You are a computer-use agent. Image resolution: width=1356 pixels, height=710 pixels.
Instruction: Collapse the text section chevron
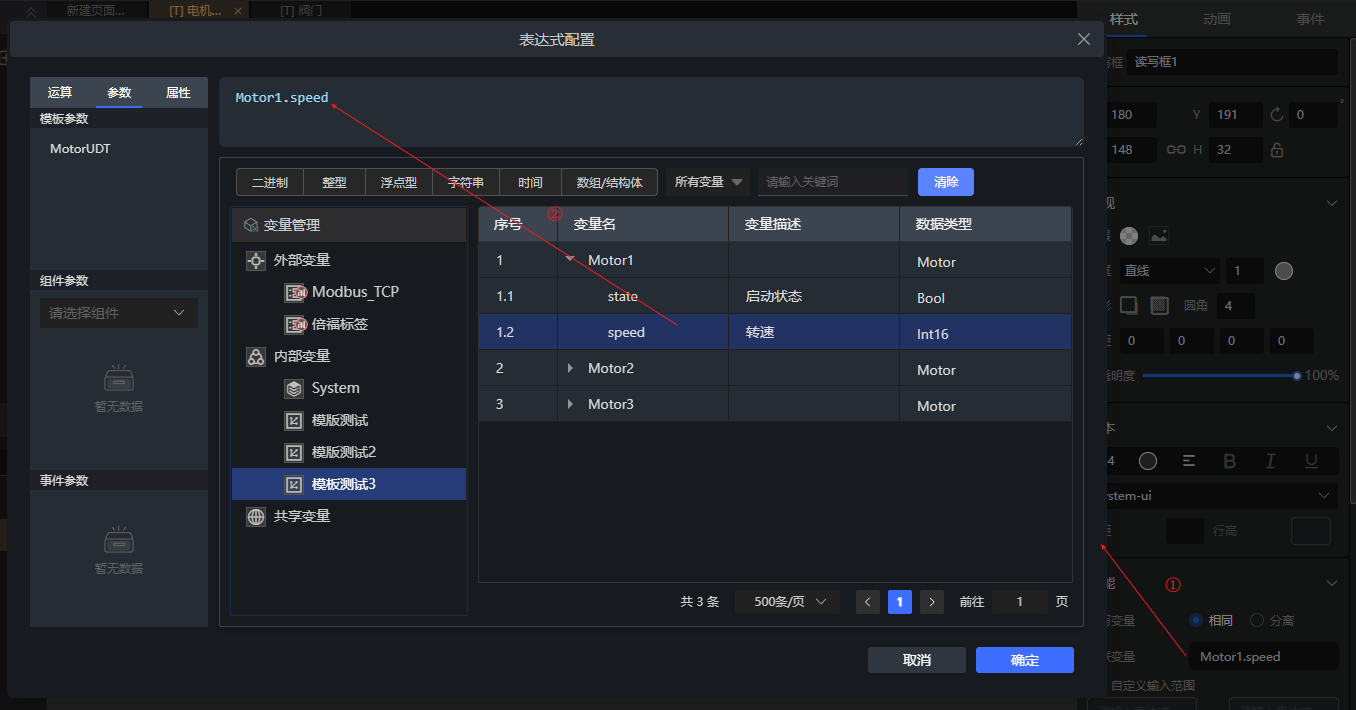point(1331,428)
